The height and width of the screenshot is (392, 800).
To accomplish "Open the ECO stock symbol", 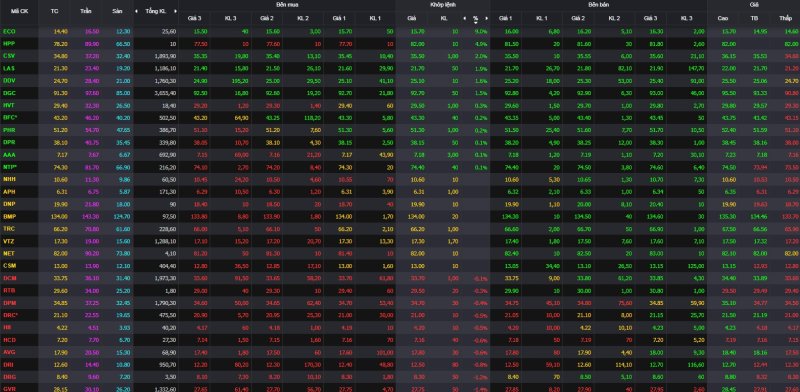I will (x=9, y=31).
